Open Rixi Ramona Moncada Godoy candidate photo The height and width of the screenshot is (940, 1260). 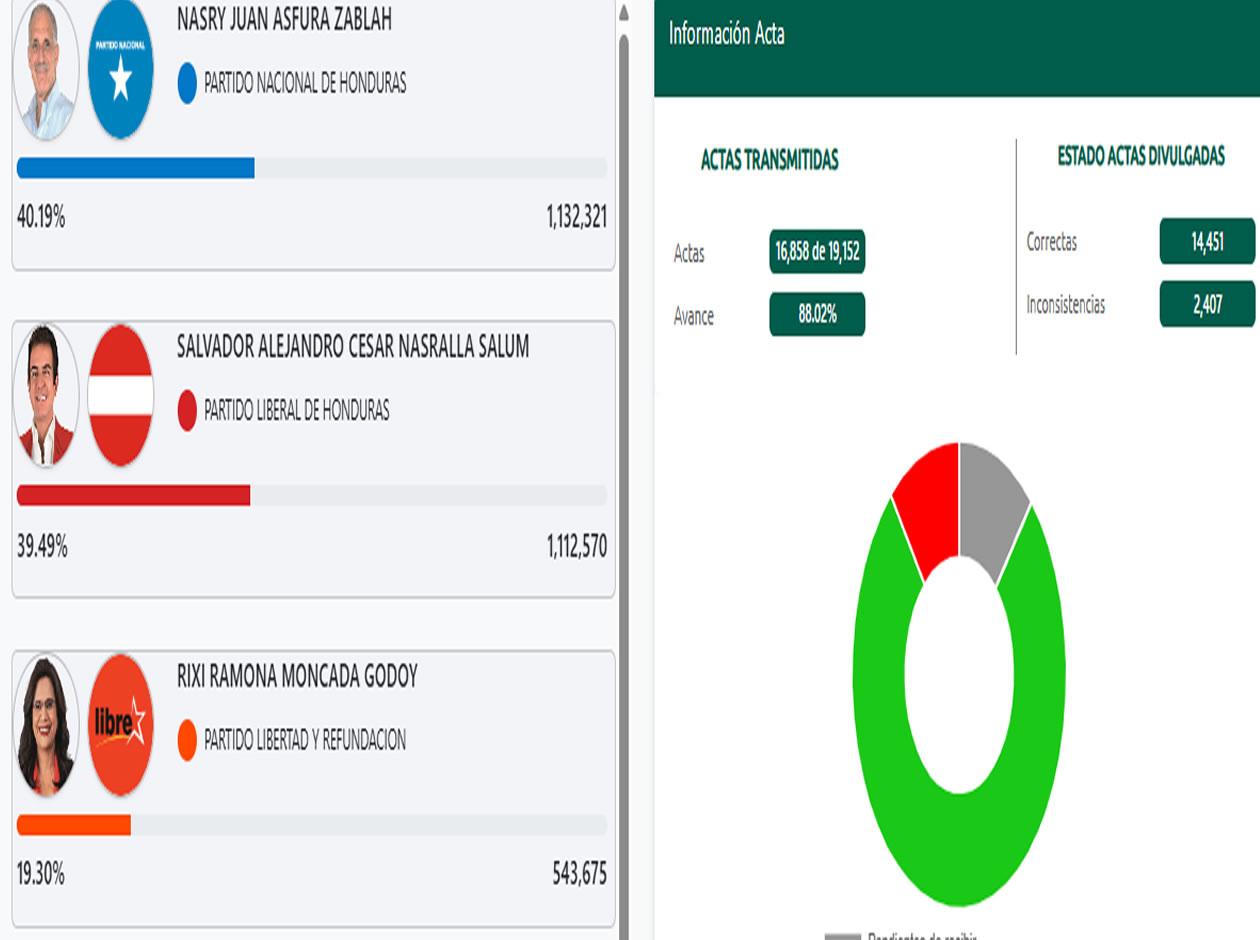coord(46,725)
